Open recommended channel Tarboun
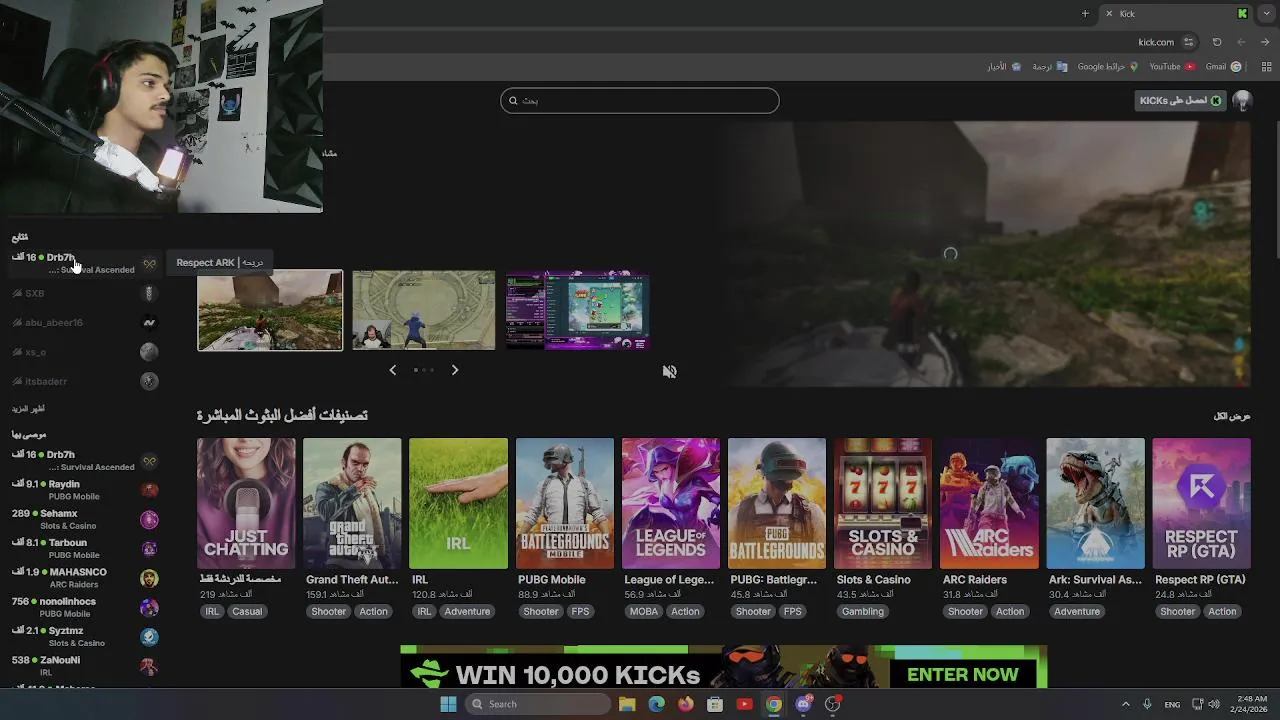Screen dimensions: 1280x720 84,548
